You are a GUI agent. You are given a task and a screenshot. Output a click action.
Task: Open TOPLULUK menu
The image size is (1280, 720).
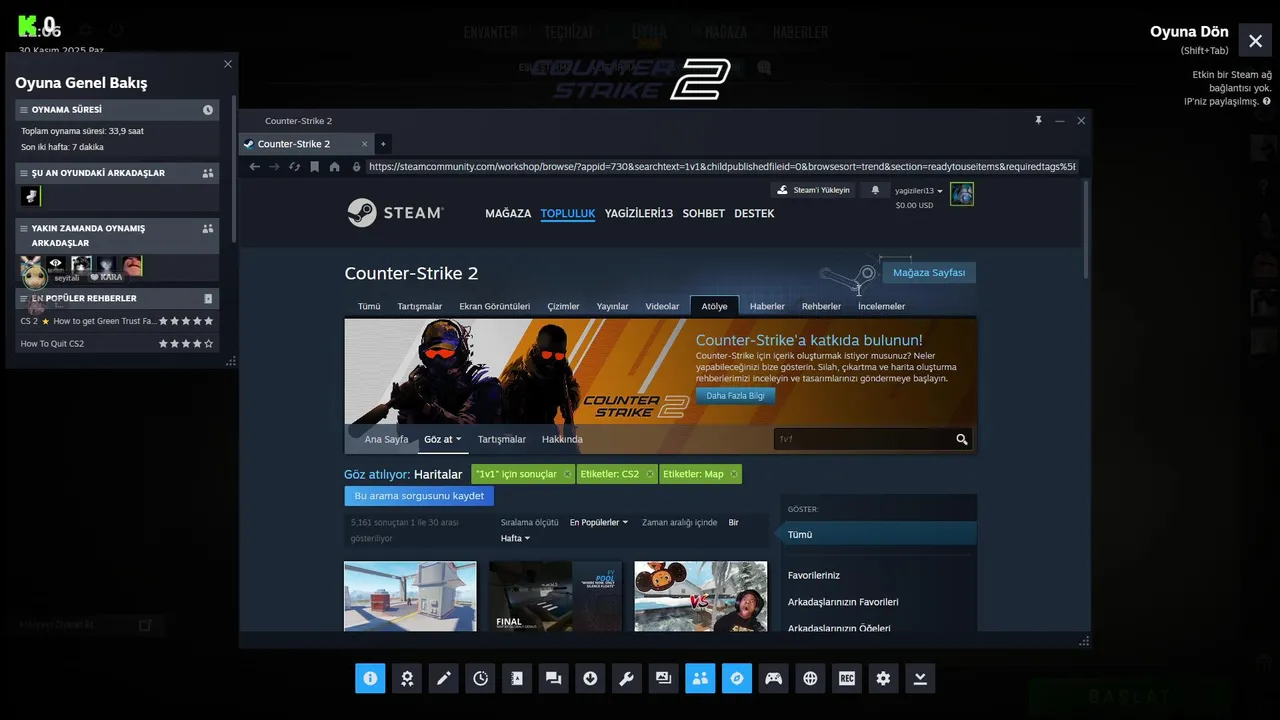[568, 213]
